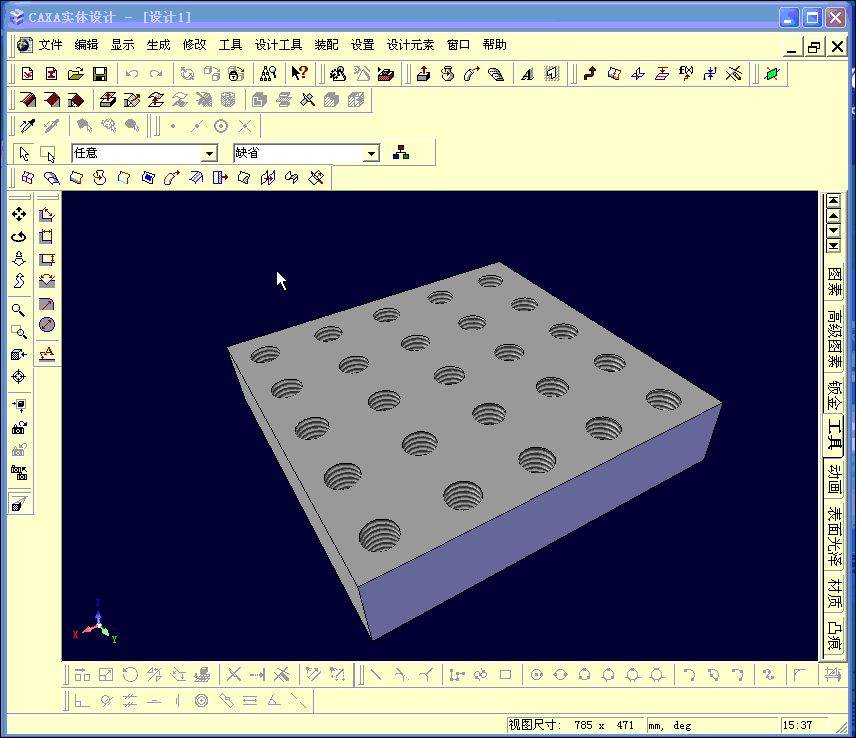856x738 pixels.
Task: Select the orbit rotate camera tool
Action: pyautogui.click(x=19, y=236)
